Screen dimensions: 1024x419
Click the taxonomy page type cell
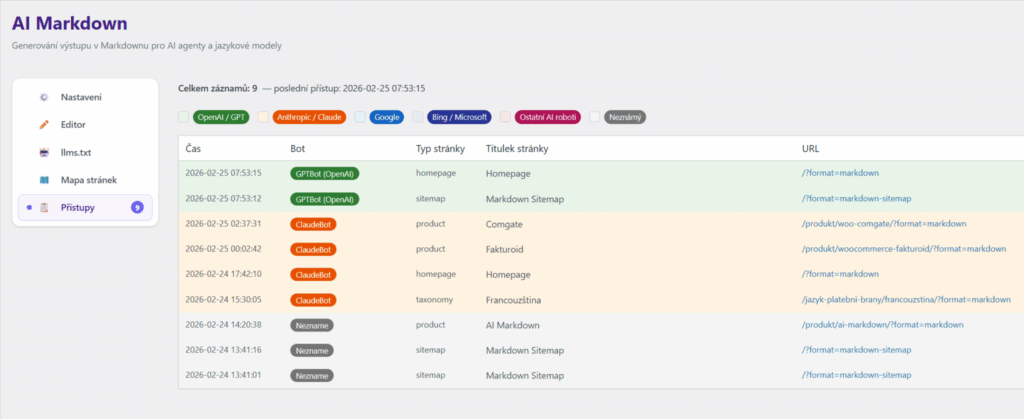[x=434, y=300]
